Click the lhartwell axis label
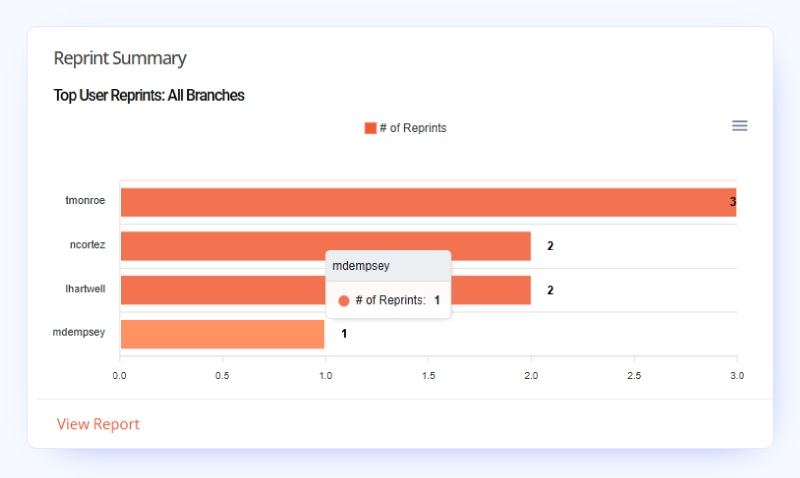Screen dimensions: 800x478 [x=85, y=289]
